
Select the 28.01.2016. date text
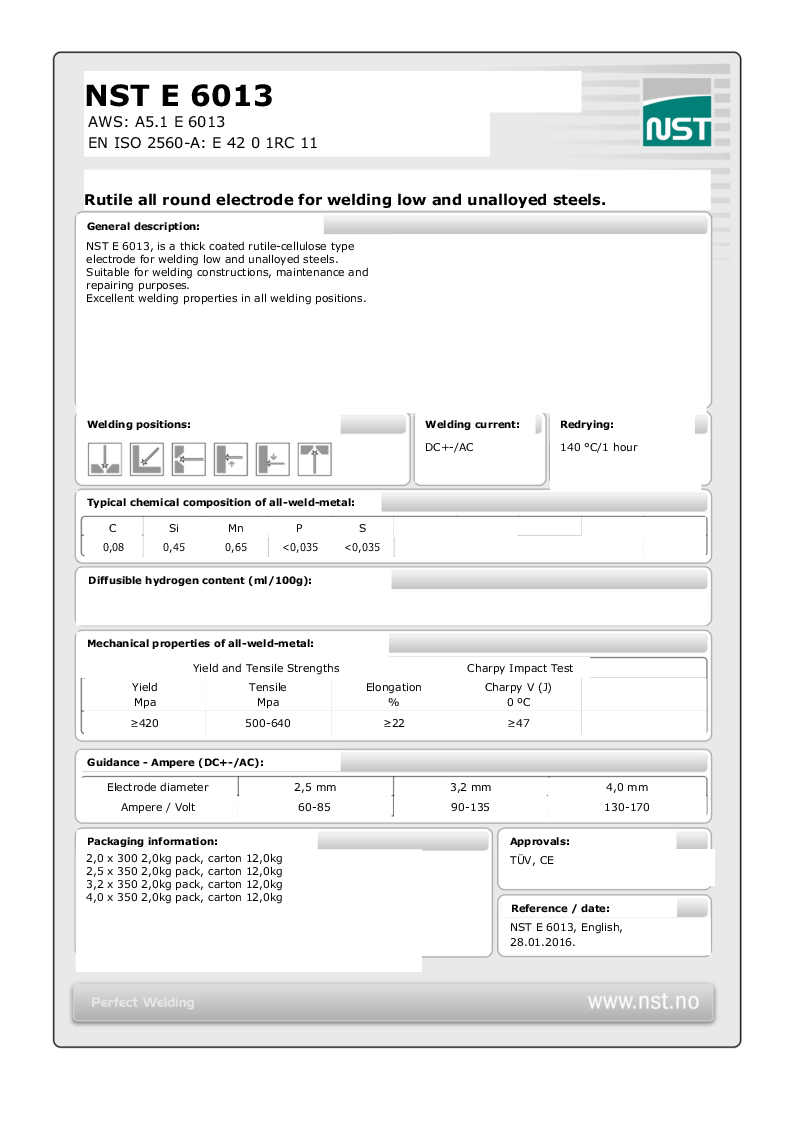pyautogui.click(x=543, y=942)
